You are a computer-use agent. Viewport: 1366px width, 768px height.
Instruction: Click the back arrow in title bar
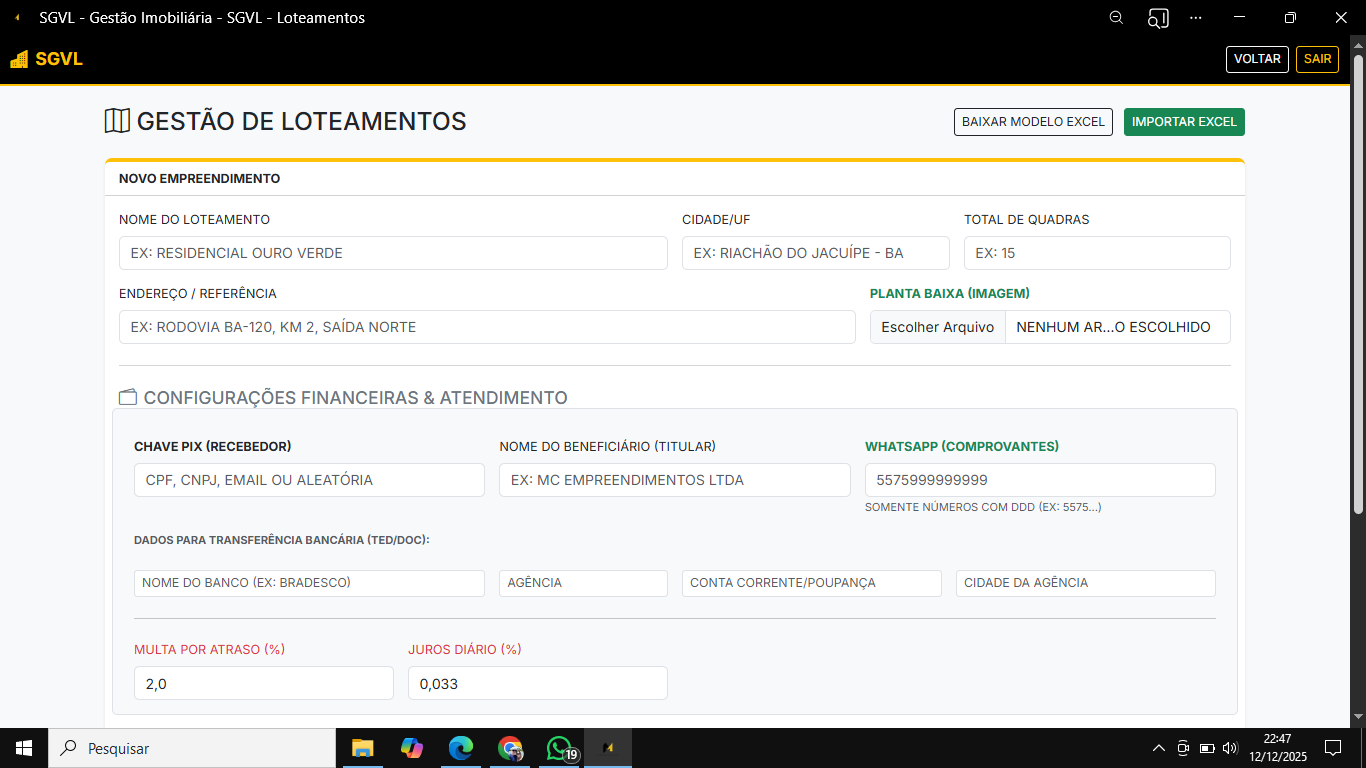tap(17, 18)
